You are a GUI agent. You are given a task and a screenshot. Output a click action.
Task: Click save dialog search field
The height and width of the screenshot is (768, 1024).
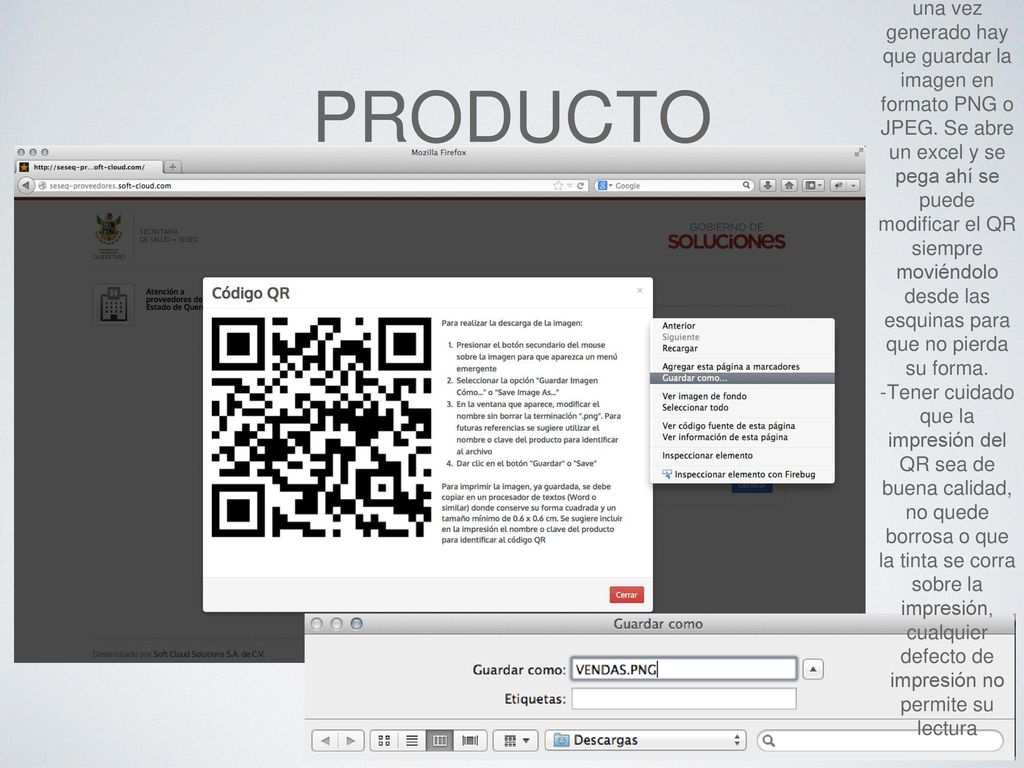[x=880, y=741]
